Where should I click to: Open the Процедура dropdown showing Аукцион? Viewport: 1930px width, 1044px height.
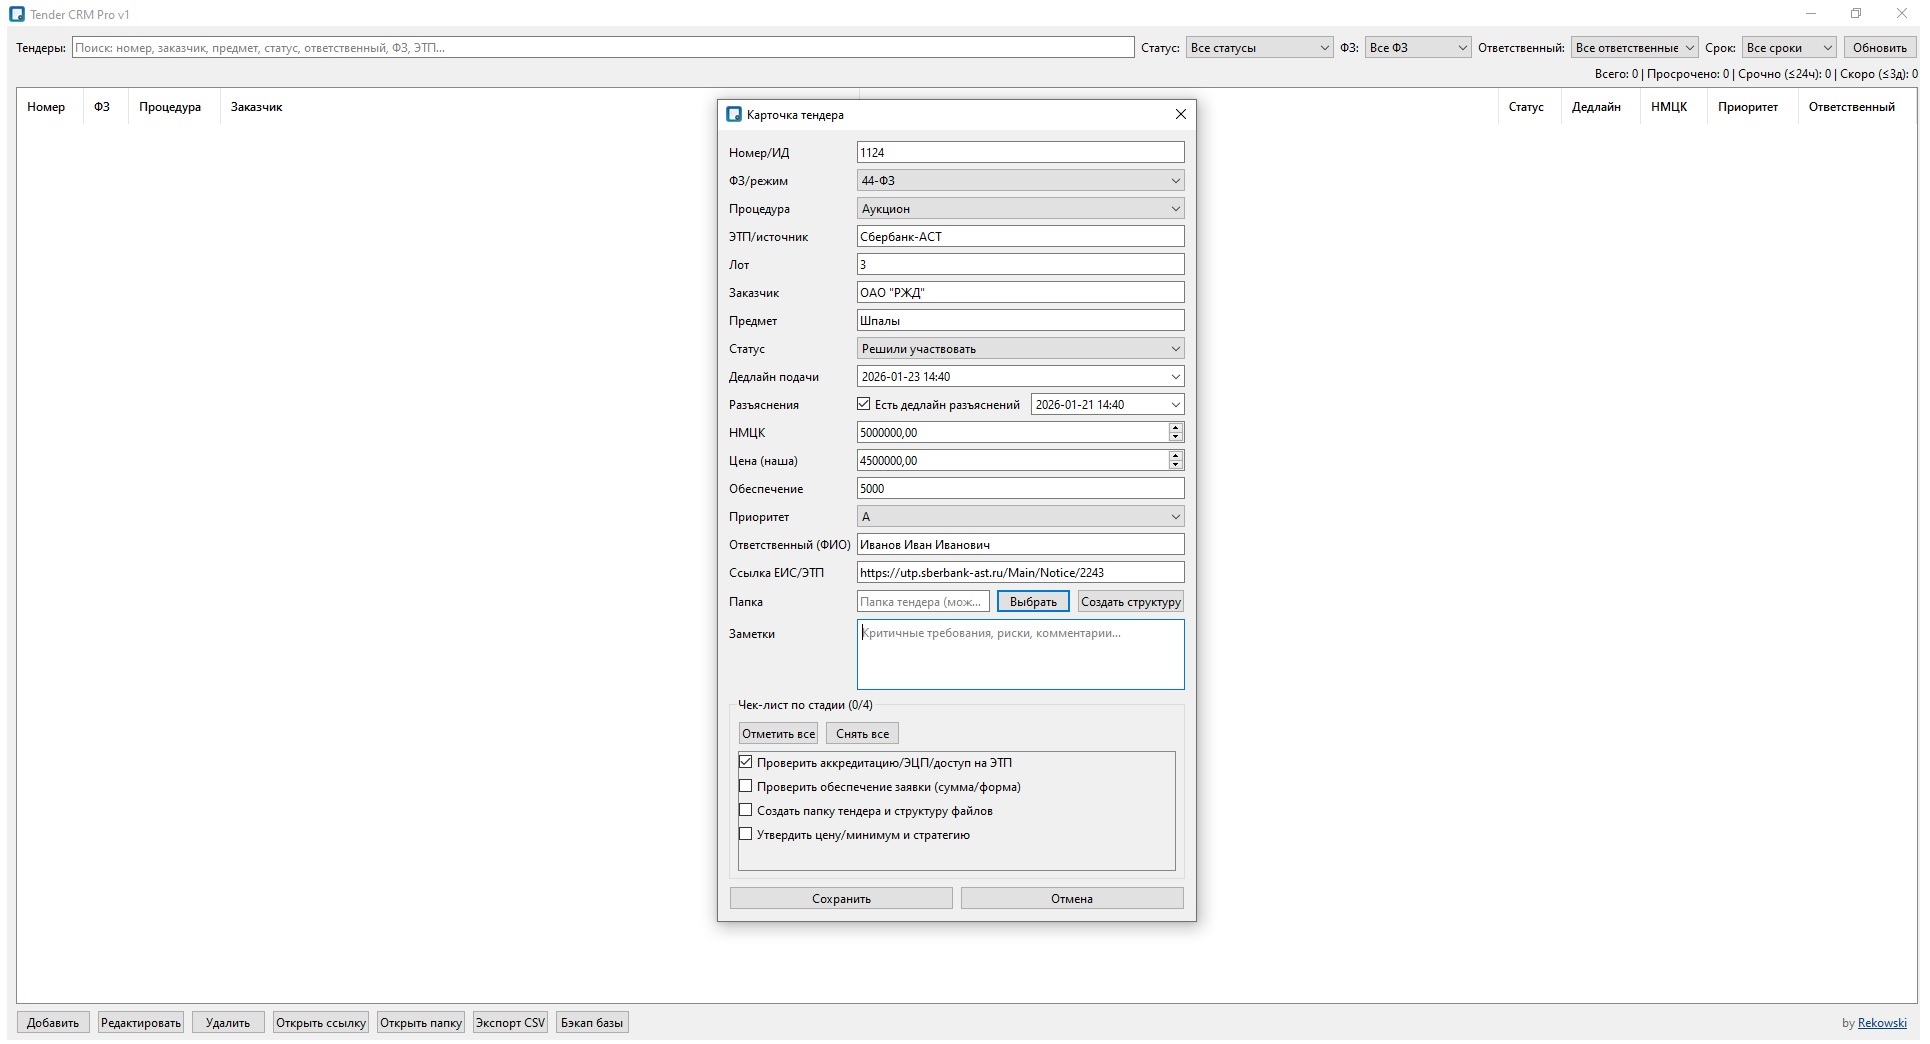point(1021,209)
